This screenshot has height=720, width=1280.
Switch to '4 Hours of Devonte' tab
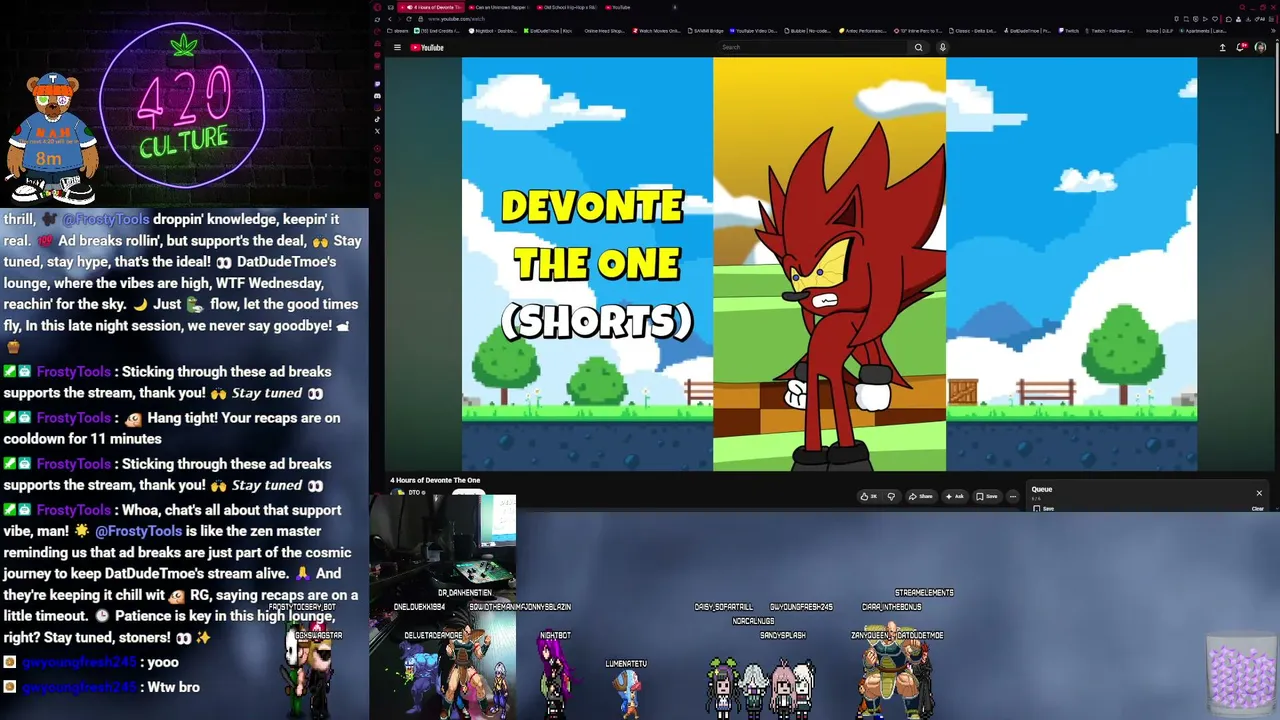(431, 7)
